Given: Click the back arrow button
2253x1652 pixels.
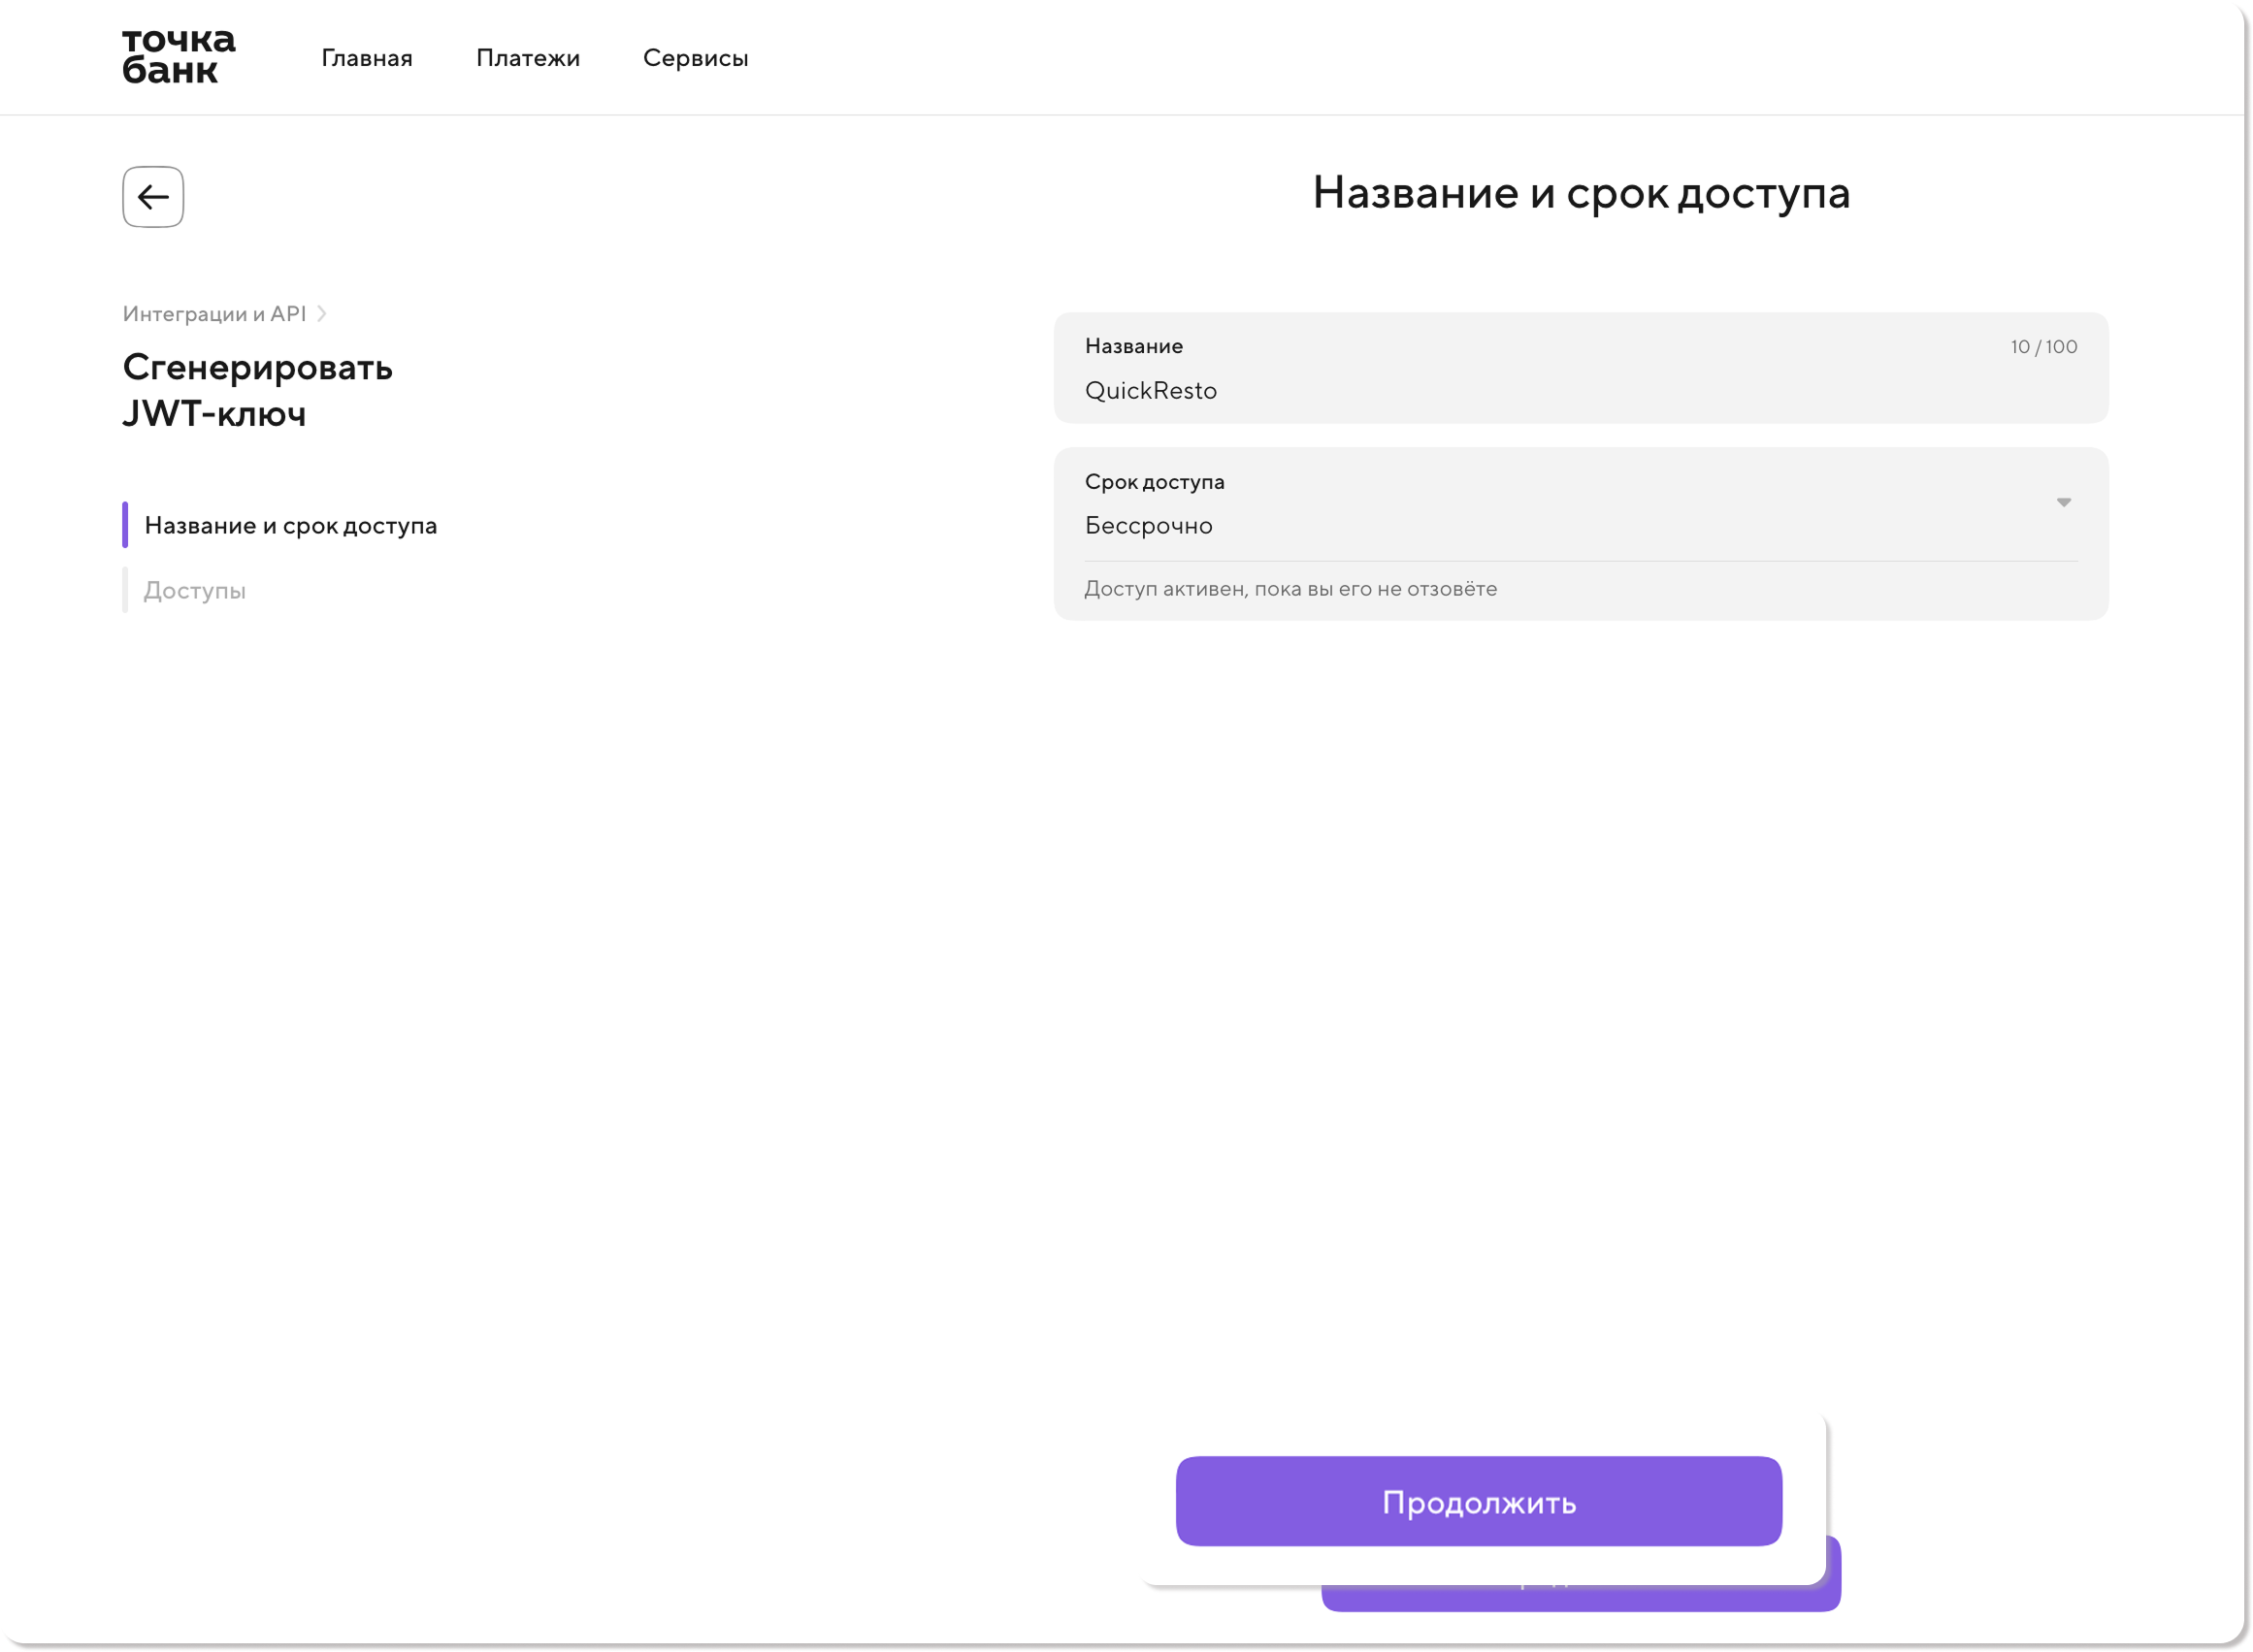Looking at the screenshot, I should coord(153,197).
